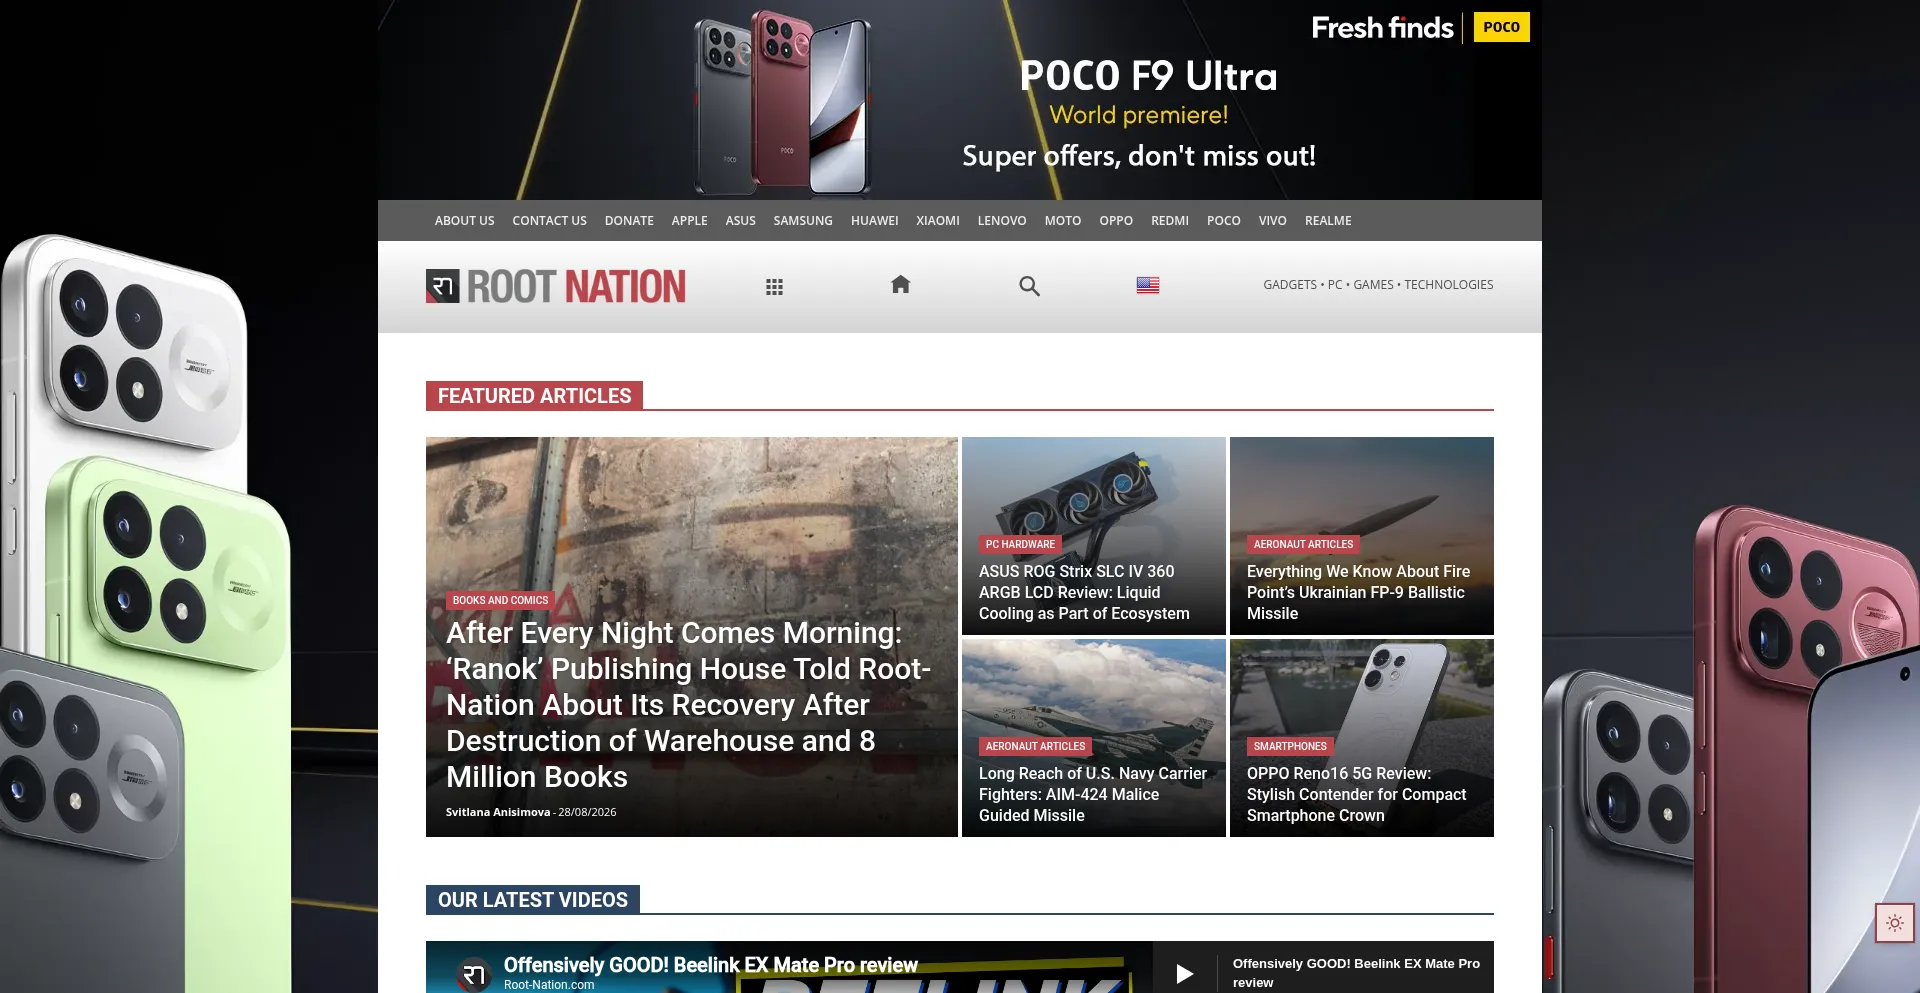This screenshot has height=993, width=1920.
Task: Click the Featured Articles section heading
Action: (534, 396)
